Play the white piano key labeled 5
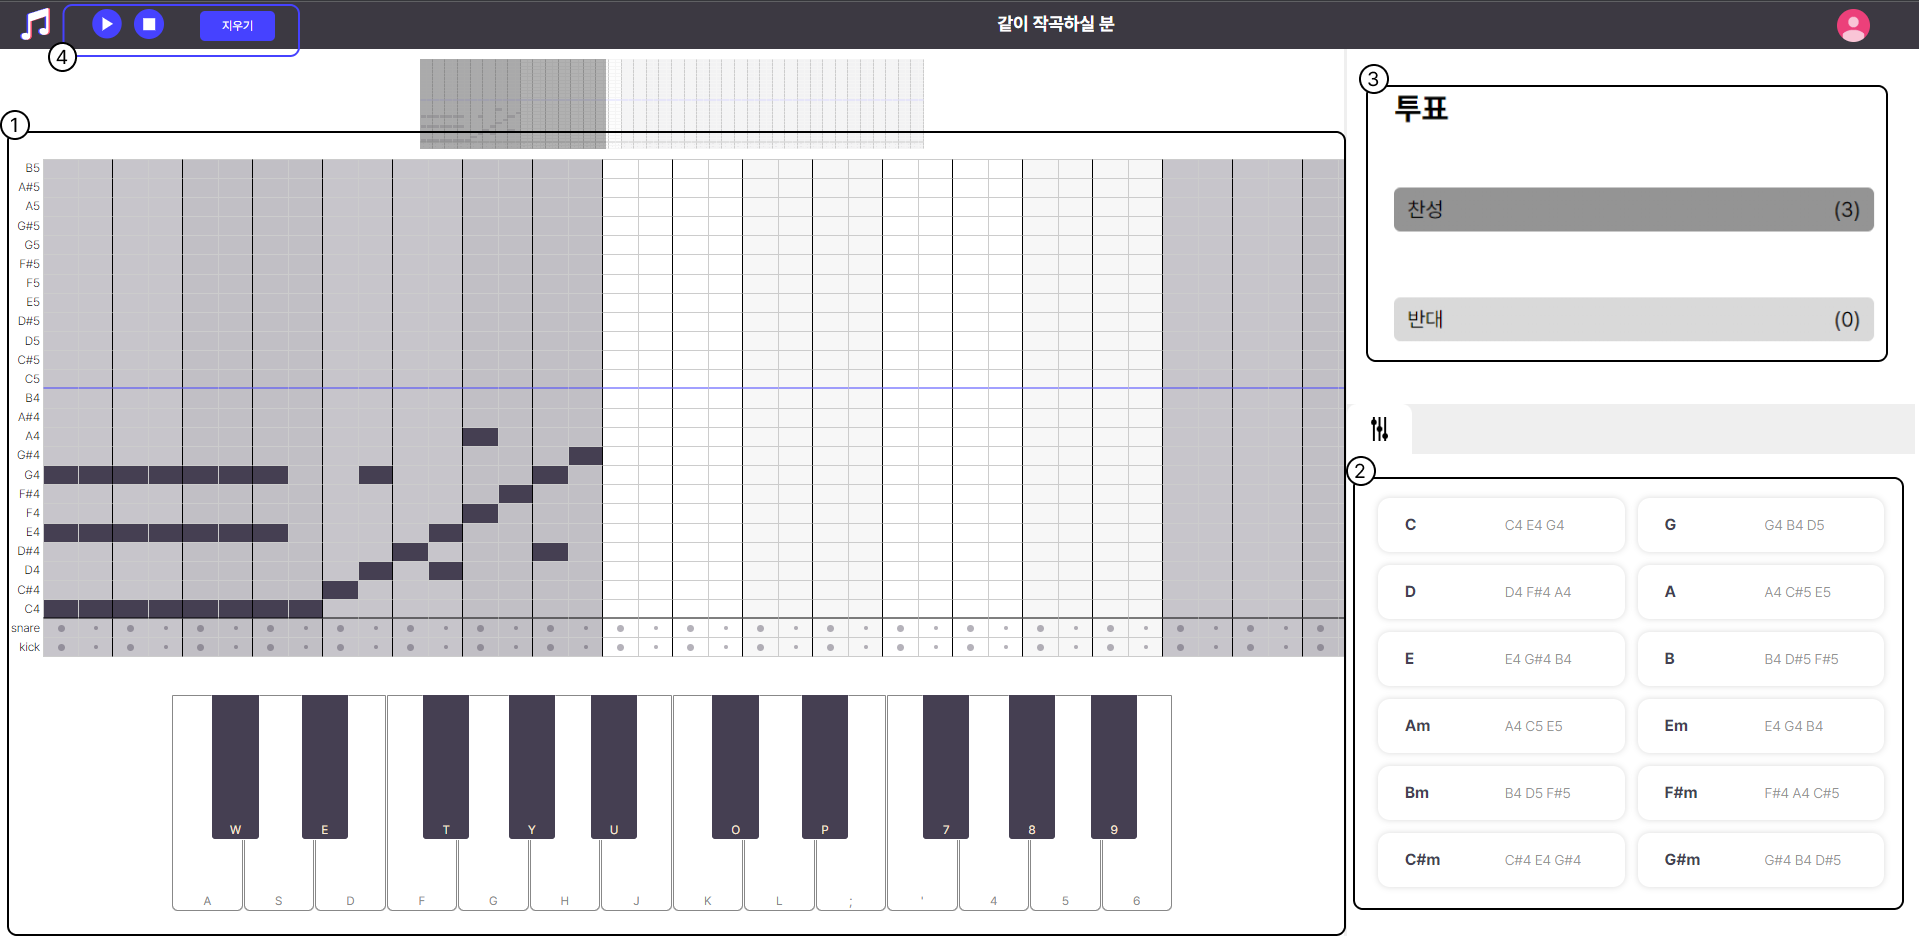The height and width of the screenshot is (936, 1919). tap(1065, 875)
